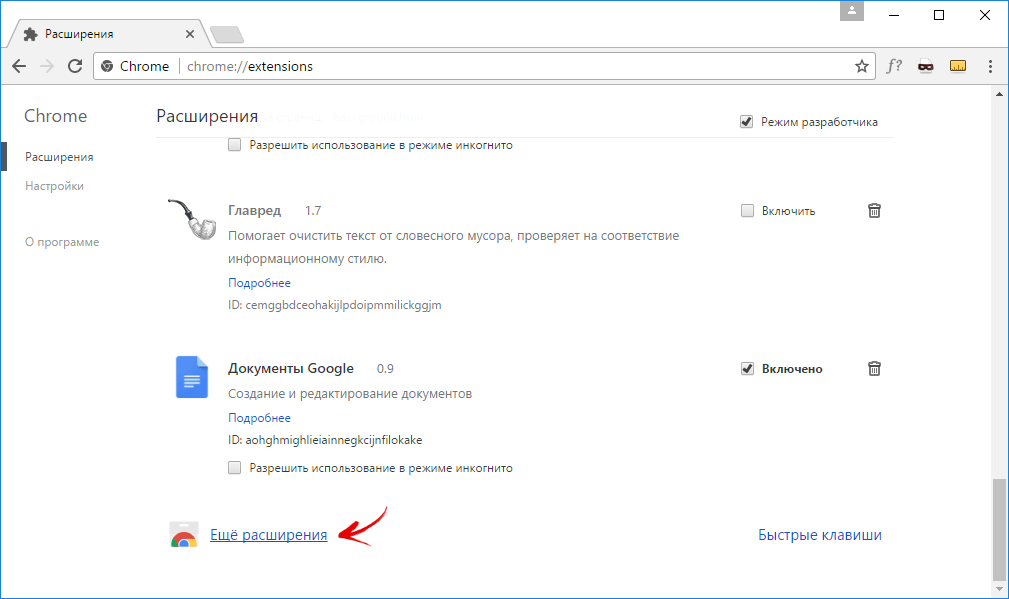Click the Документы Google blue document icon
Image resolution: width=1009 pixels, height=599 pixels.
click(192, 377)
